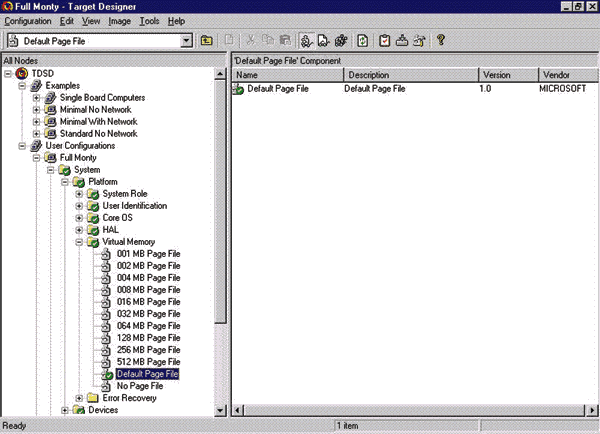Open the Configuration menu
600x434 pixels.
[x=27, y=20]
